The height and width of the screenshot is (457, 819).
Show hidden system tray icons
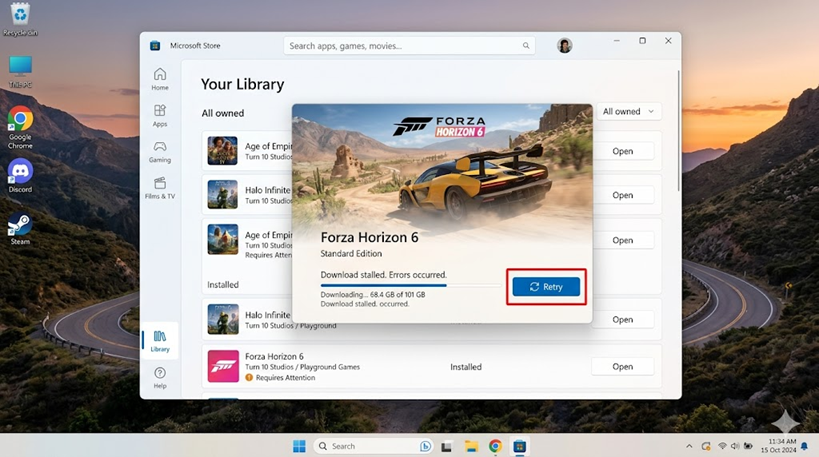689,446
